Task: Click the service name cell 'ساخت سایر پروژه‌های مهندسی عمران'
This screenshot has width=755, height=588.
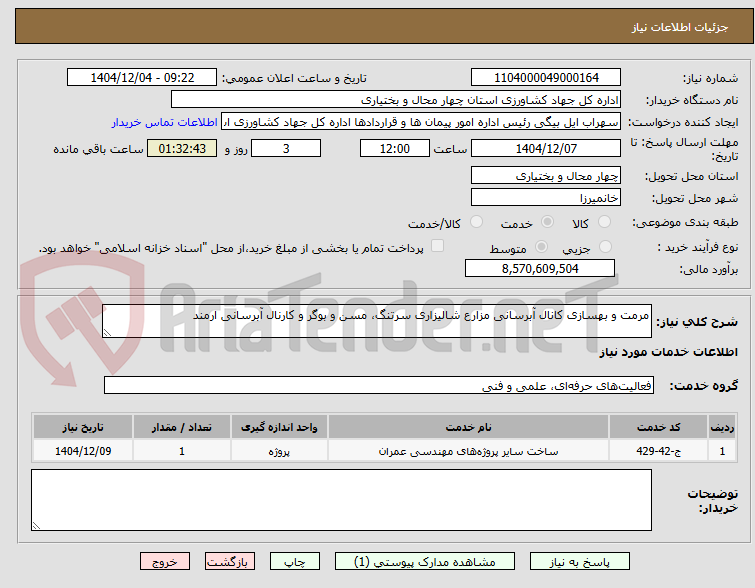Action: tap(469, 451)
